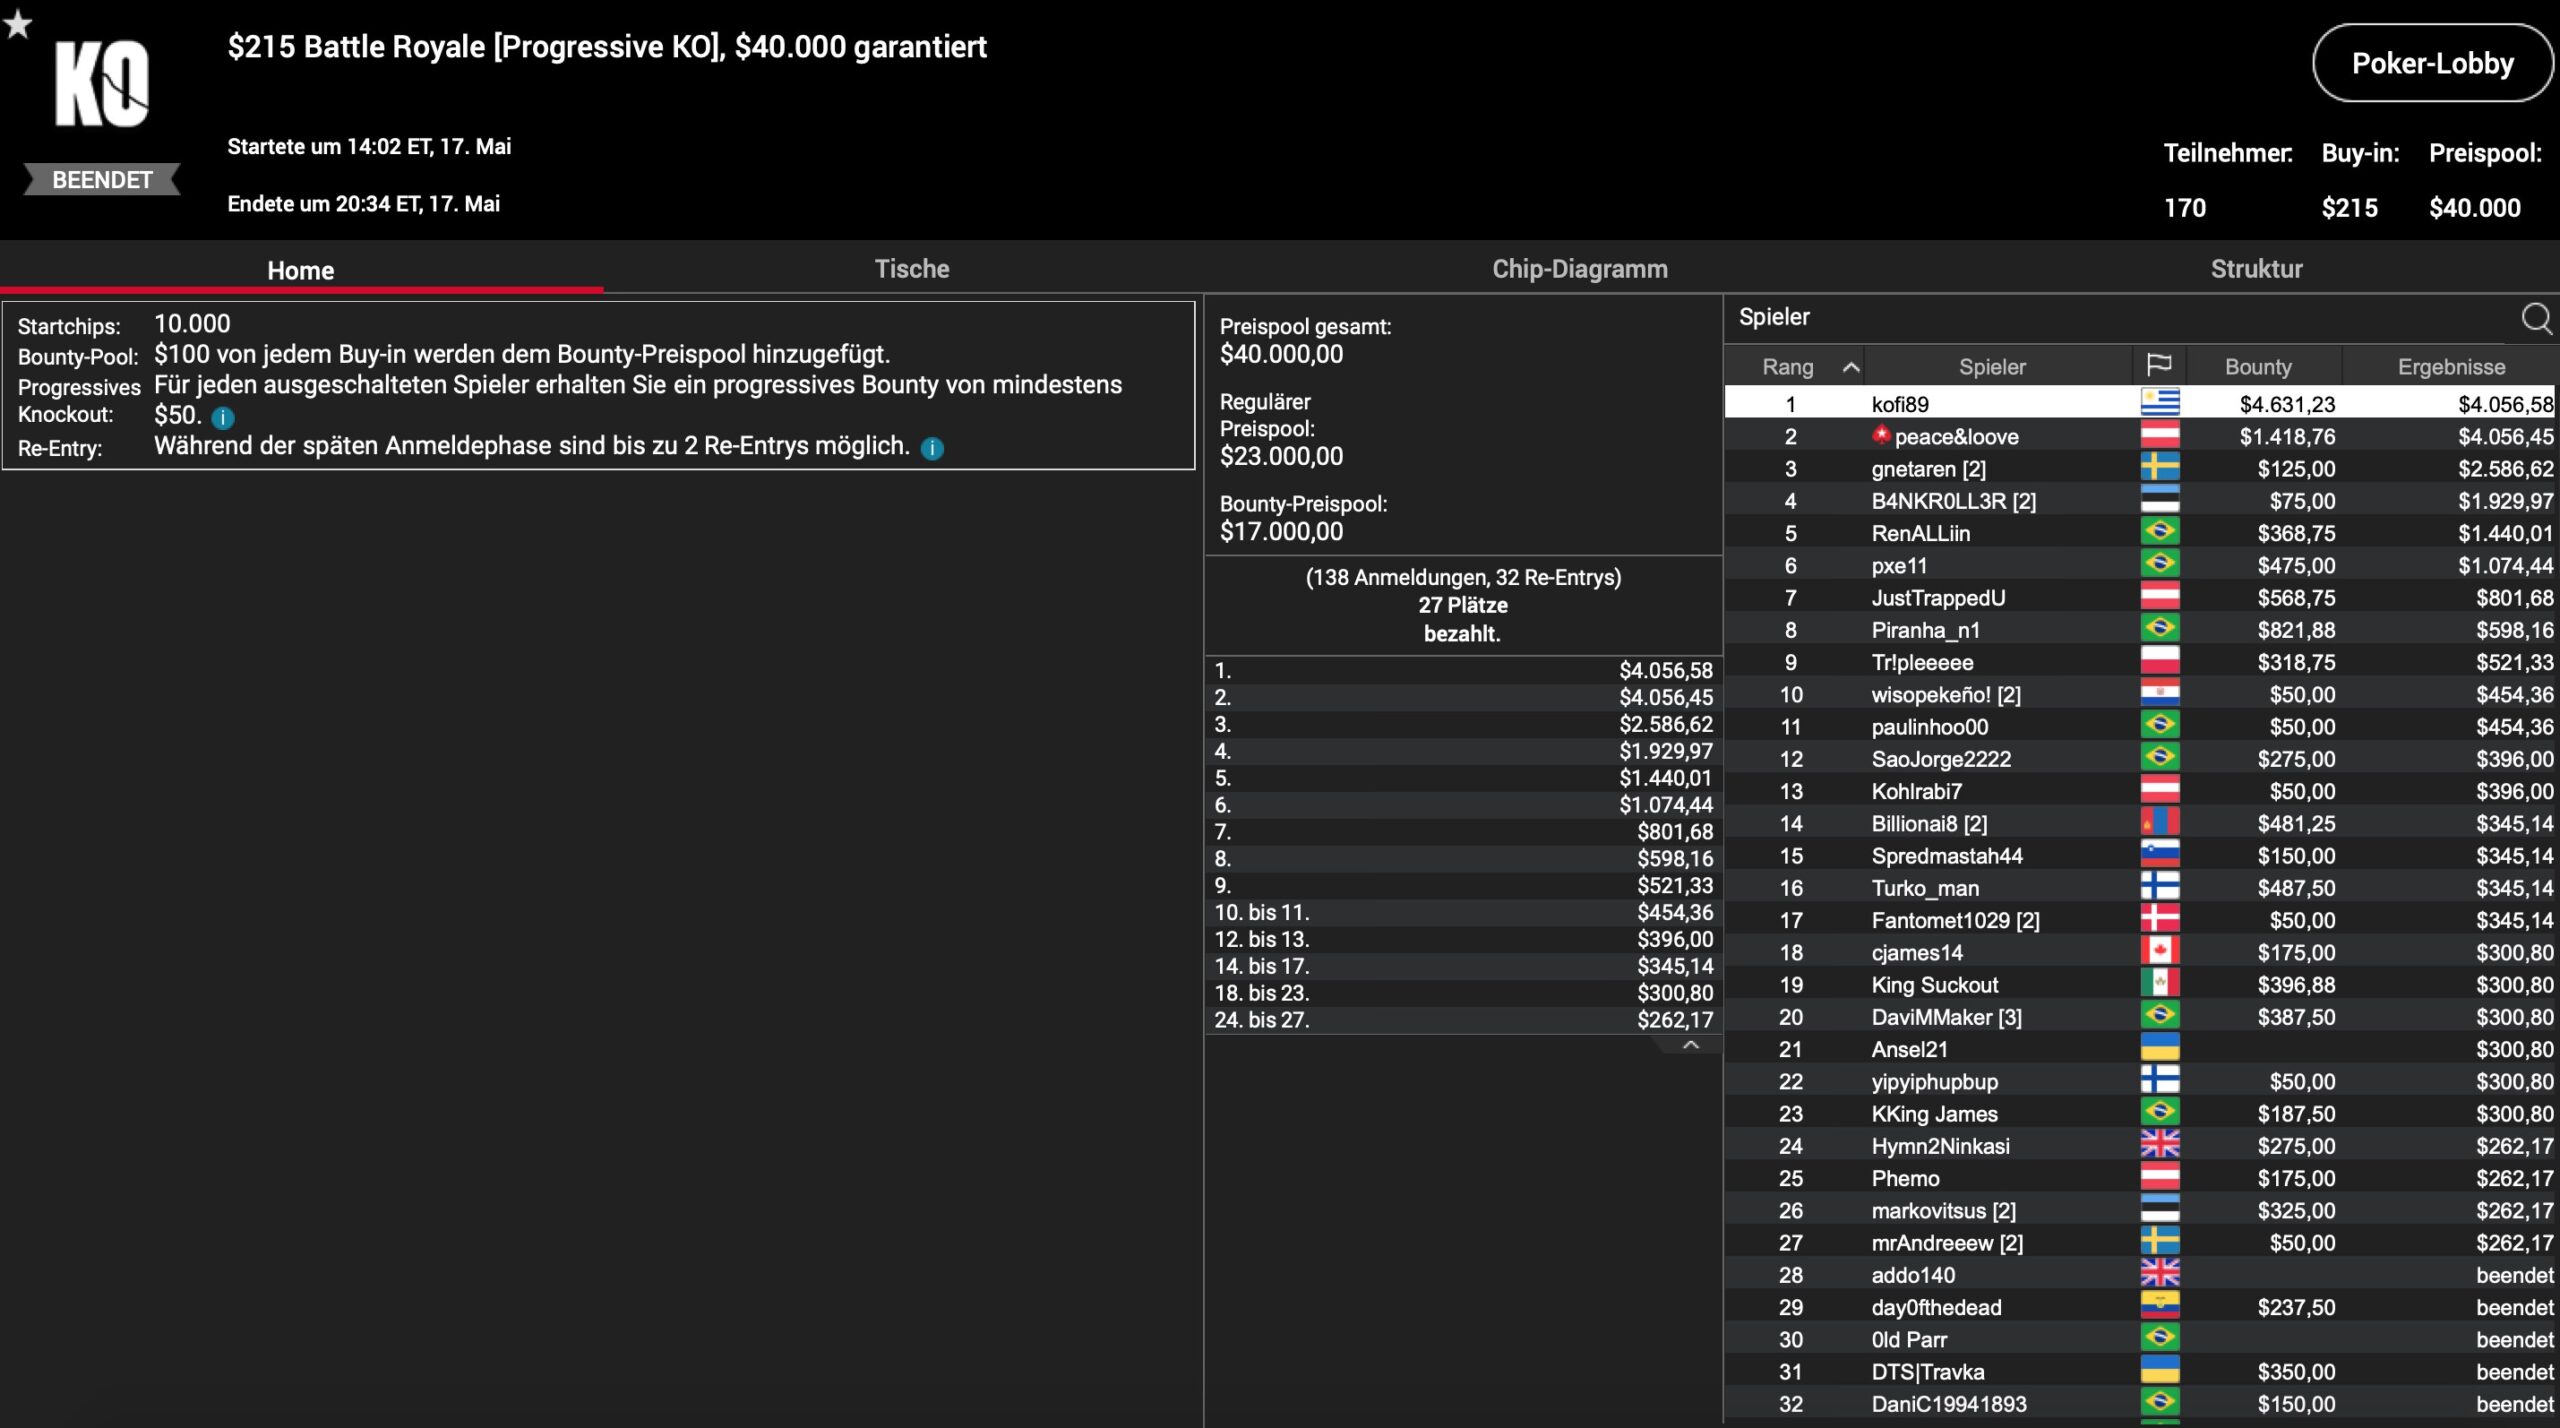2560x1428 pixels.
Task: Click the KO tournament logo
Action: pyautogui.click(x=102, y=84)
